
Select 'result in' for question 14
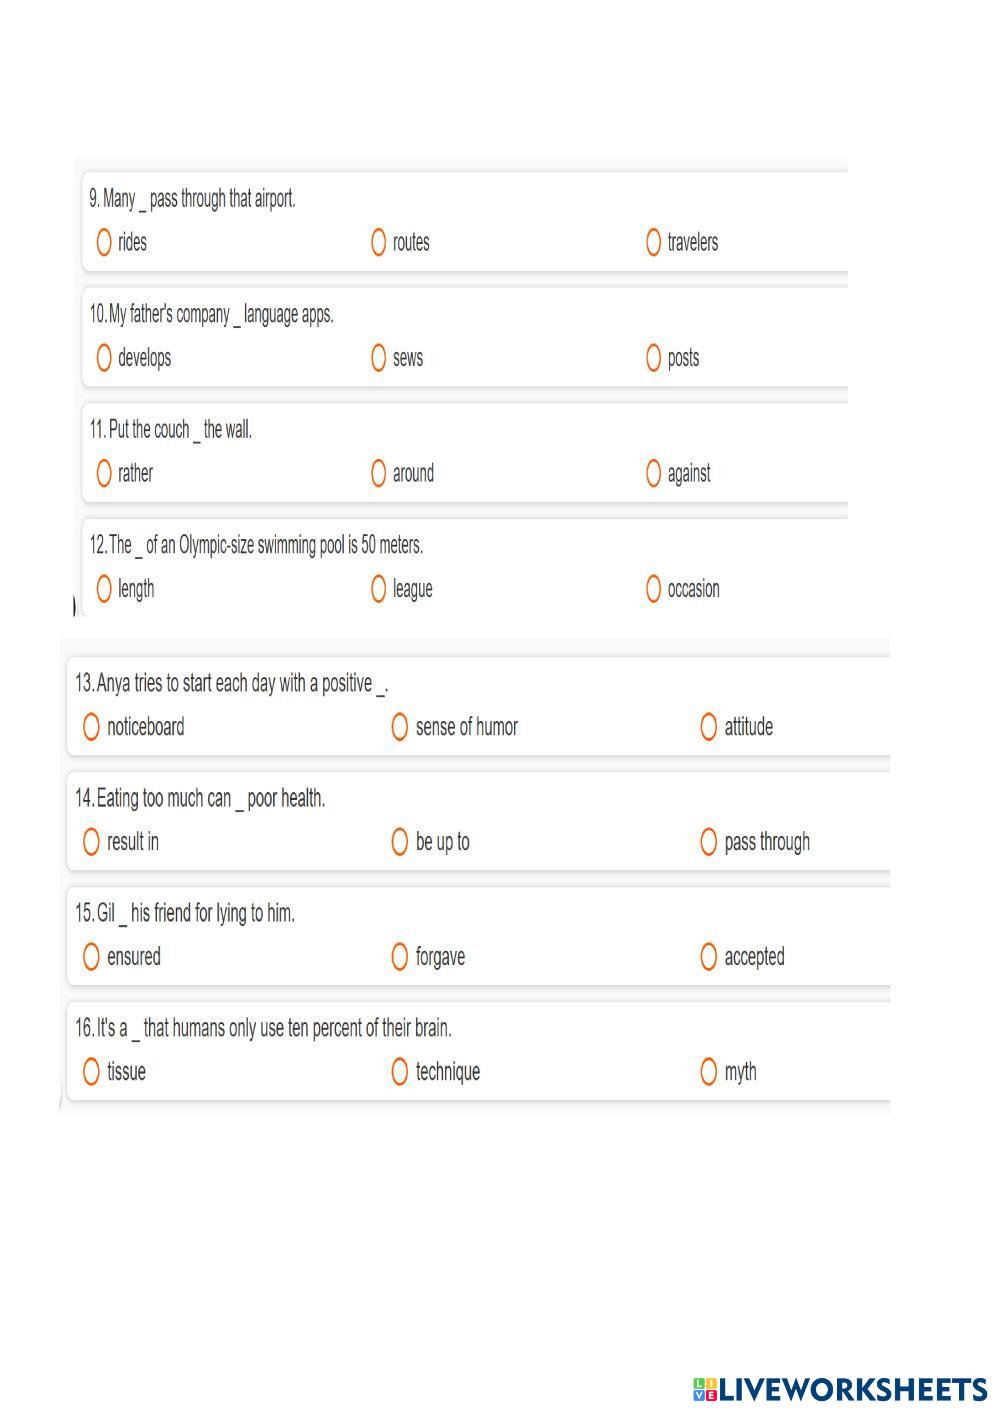click(x=92, y=842)
